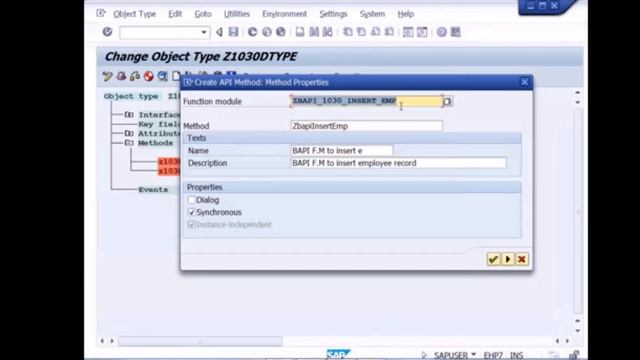
Task: Click the INS status bar indicator
Action: tap(517, 355)
